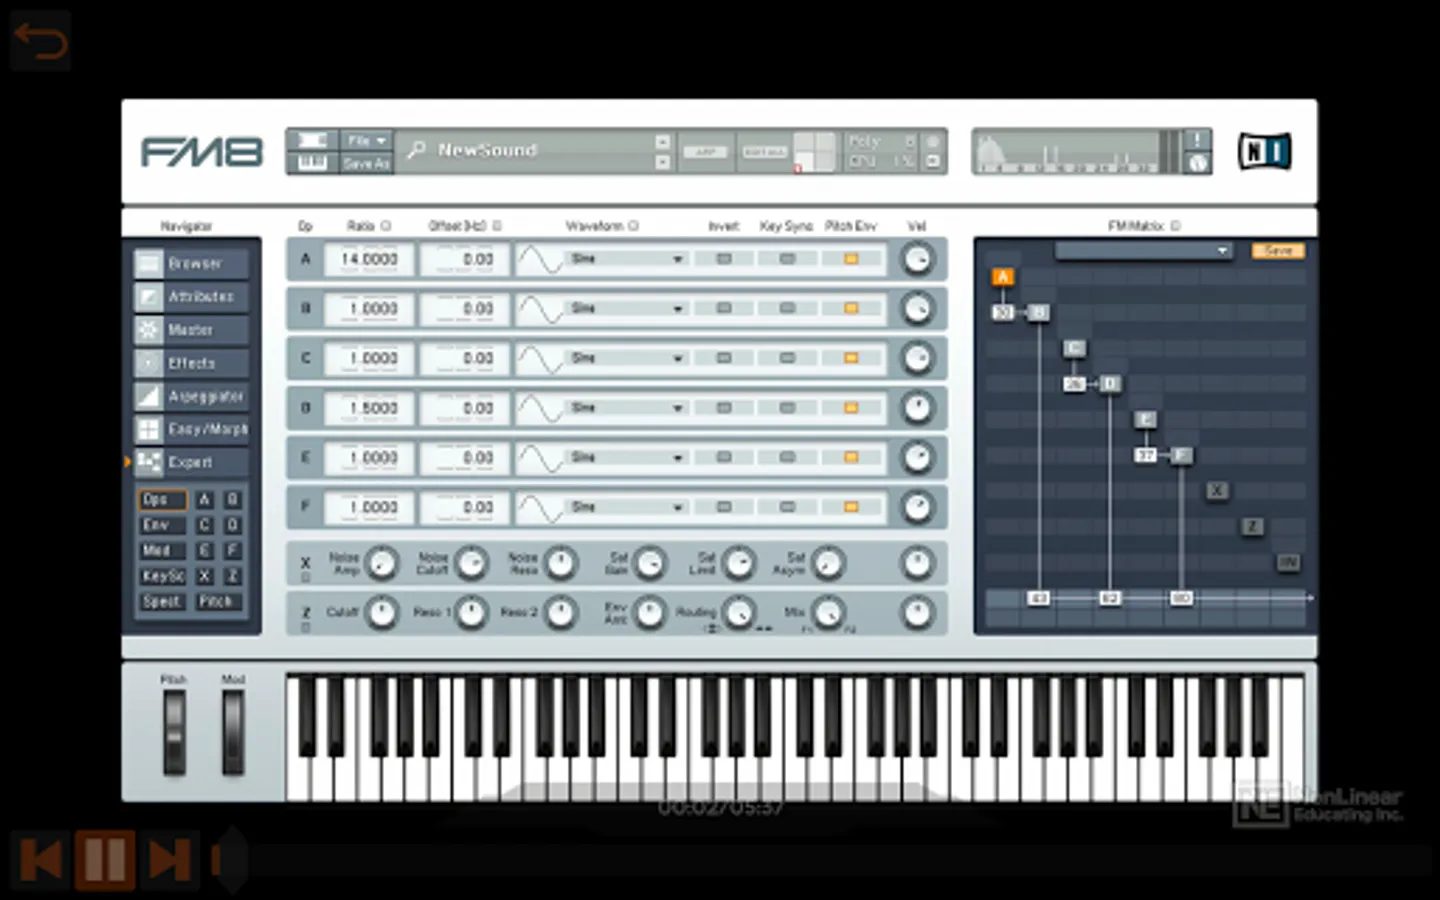Open operator C waveform Sine dropdown
The width and height of the screenshot is (1440, 900).
click(x=626, y=358)
